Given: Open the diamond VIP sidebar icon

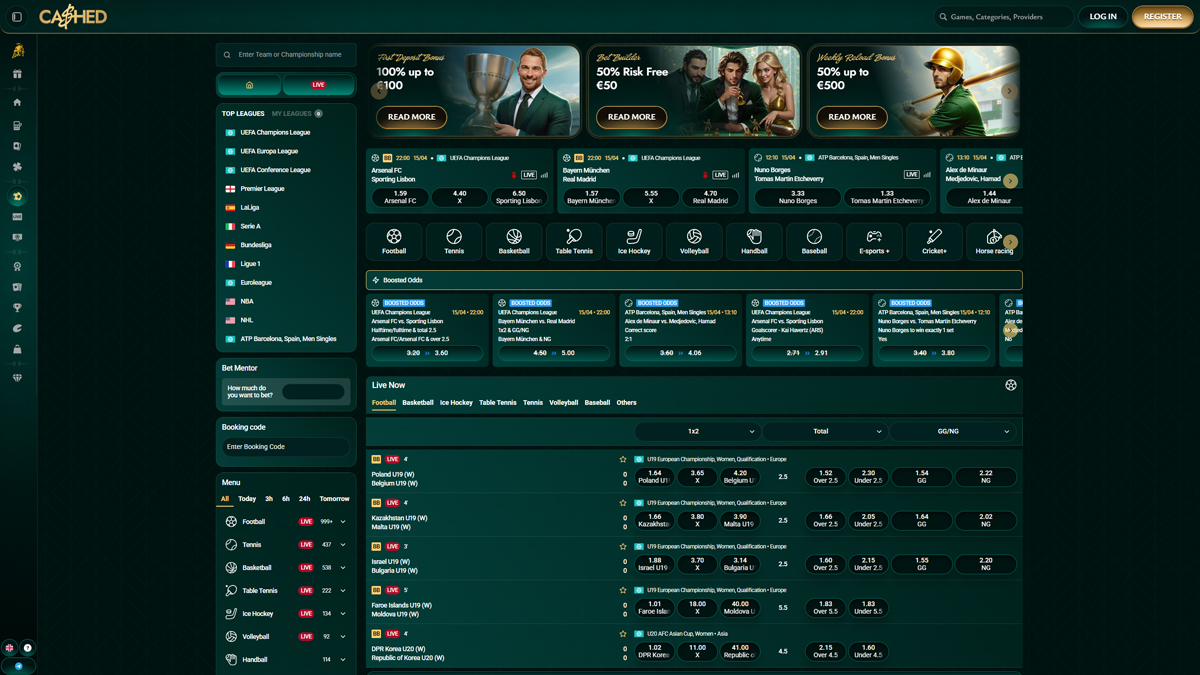Looking at the screenshot, I should pyautogui.click(x=17, y=378).
